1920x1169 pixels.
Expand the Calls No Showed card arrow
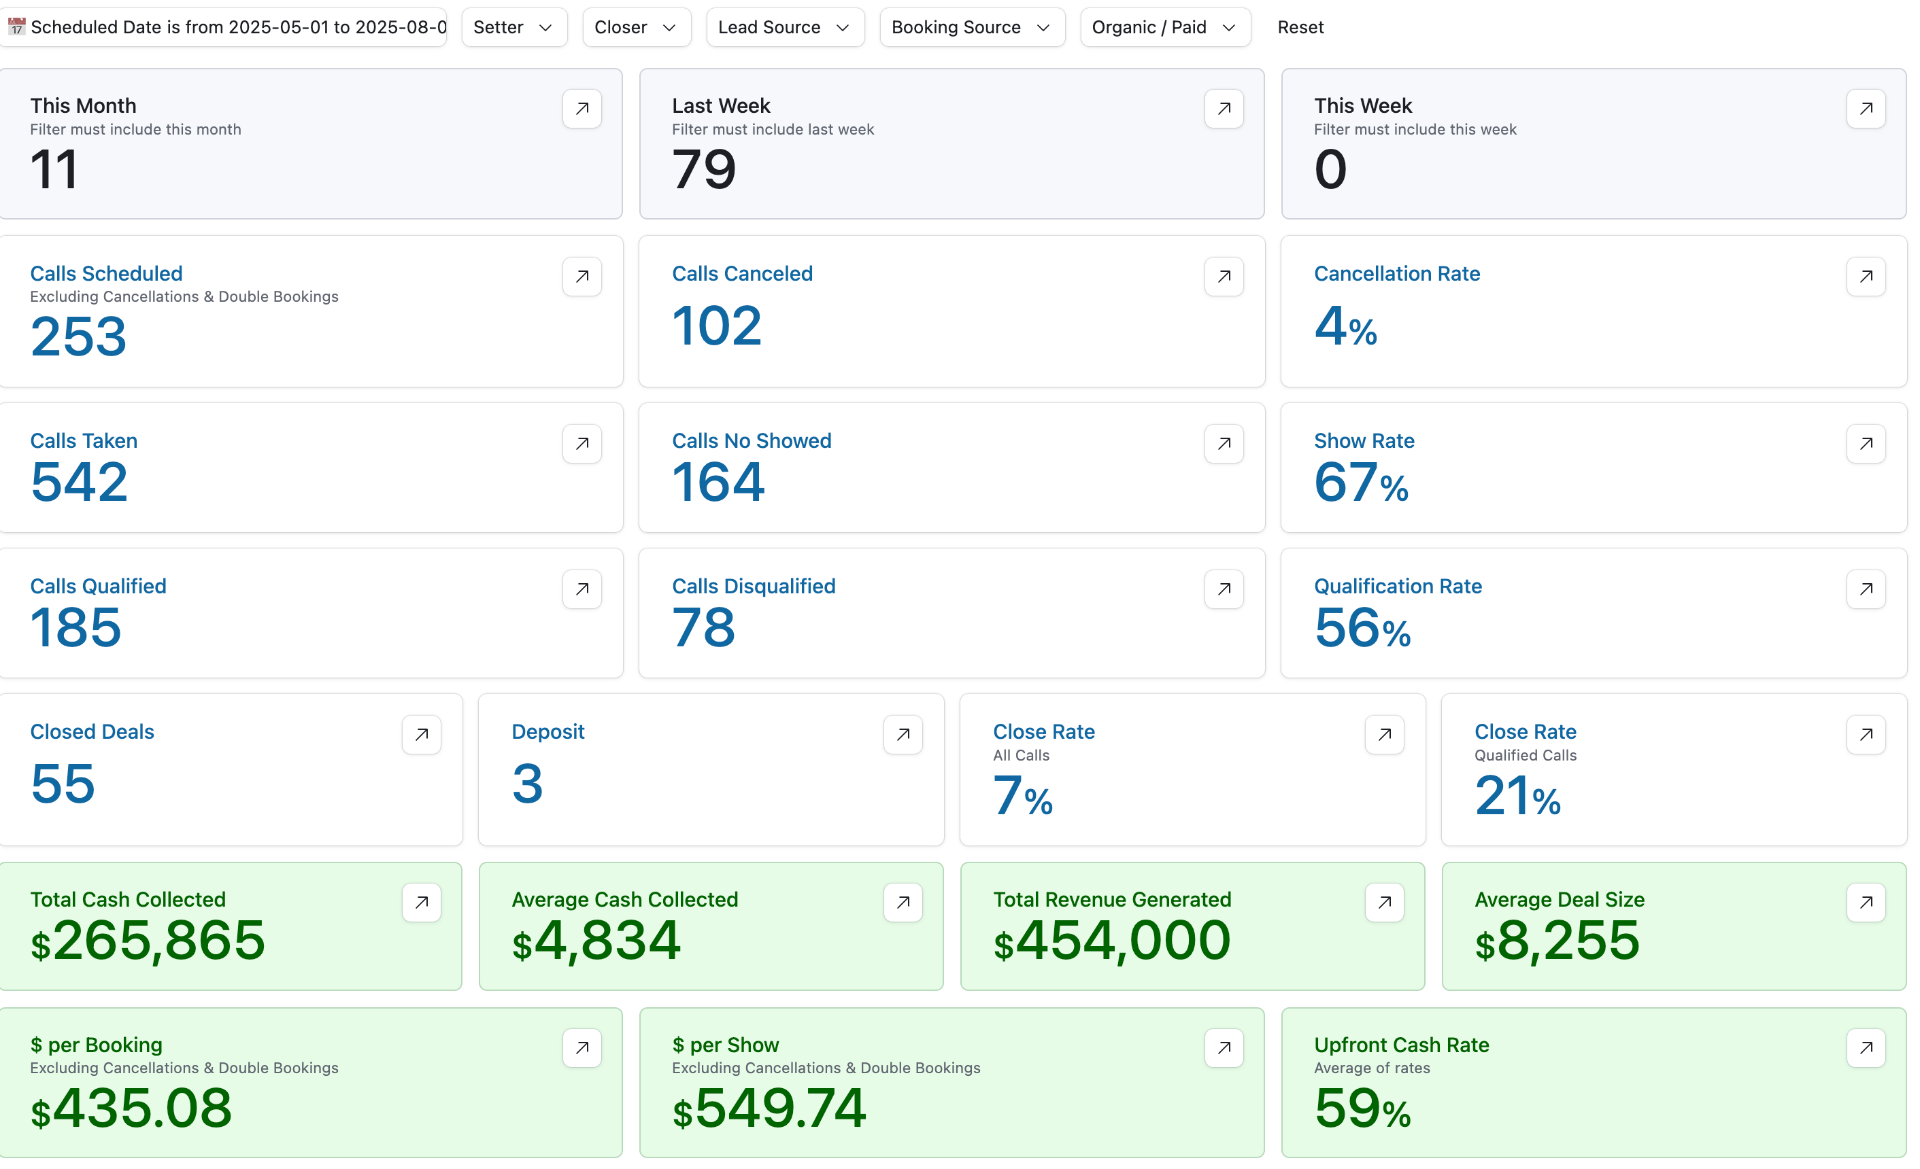[x=1224, y=444]
